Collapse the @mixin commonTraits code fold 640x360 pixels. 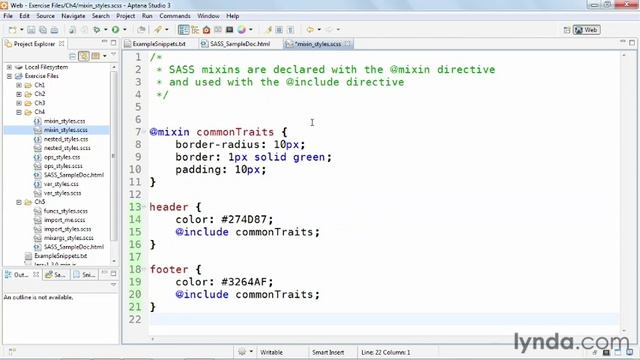(x=144, y=132)
